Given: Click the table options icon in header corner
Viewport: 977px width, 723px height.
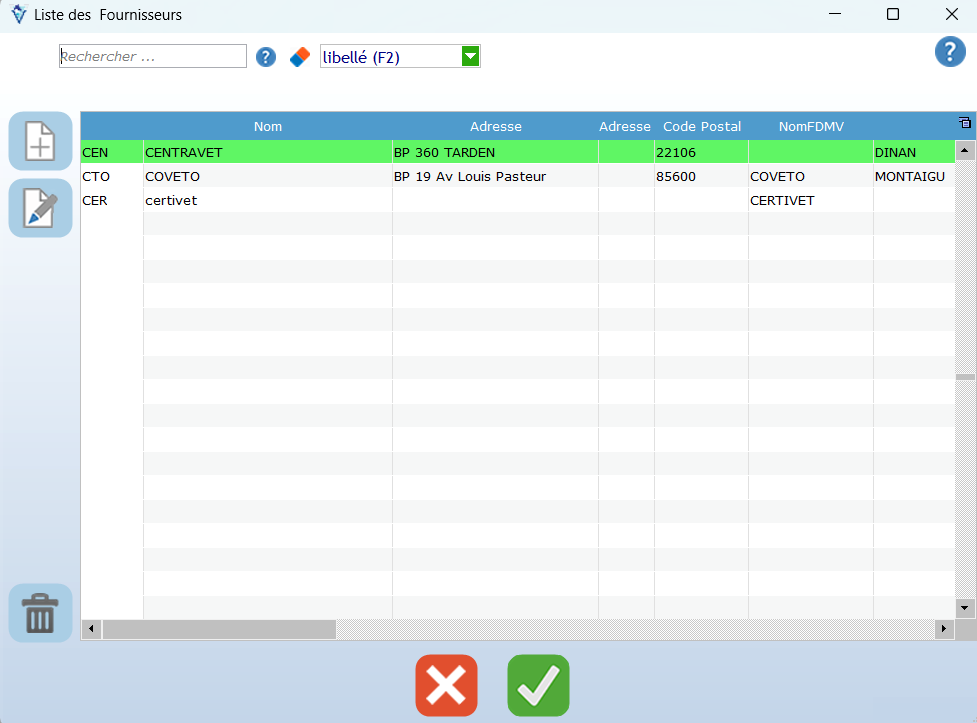Looking at the screenshot, I should pos(965,122).
